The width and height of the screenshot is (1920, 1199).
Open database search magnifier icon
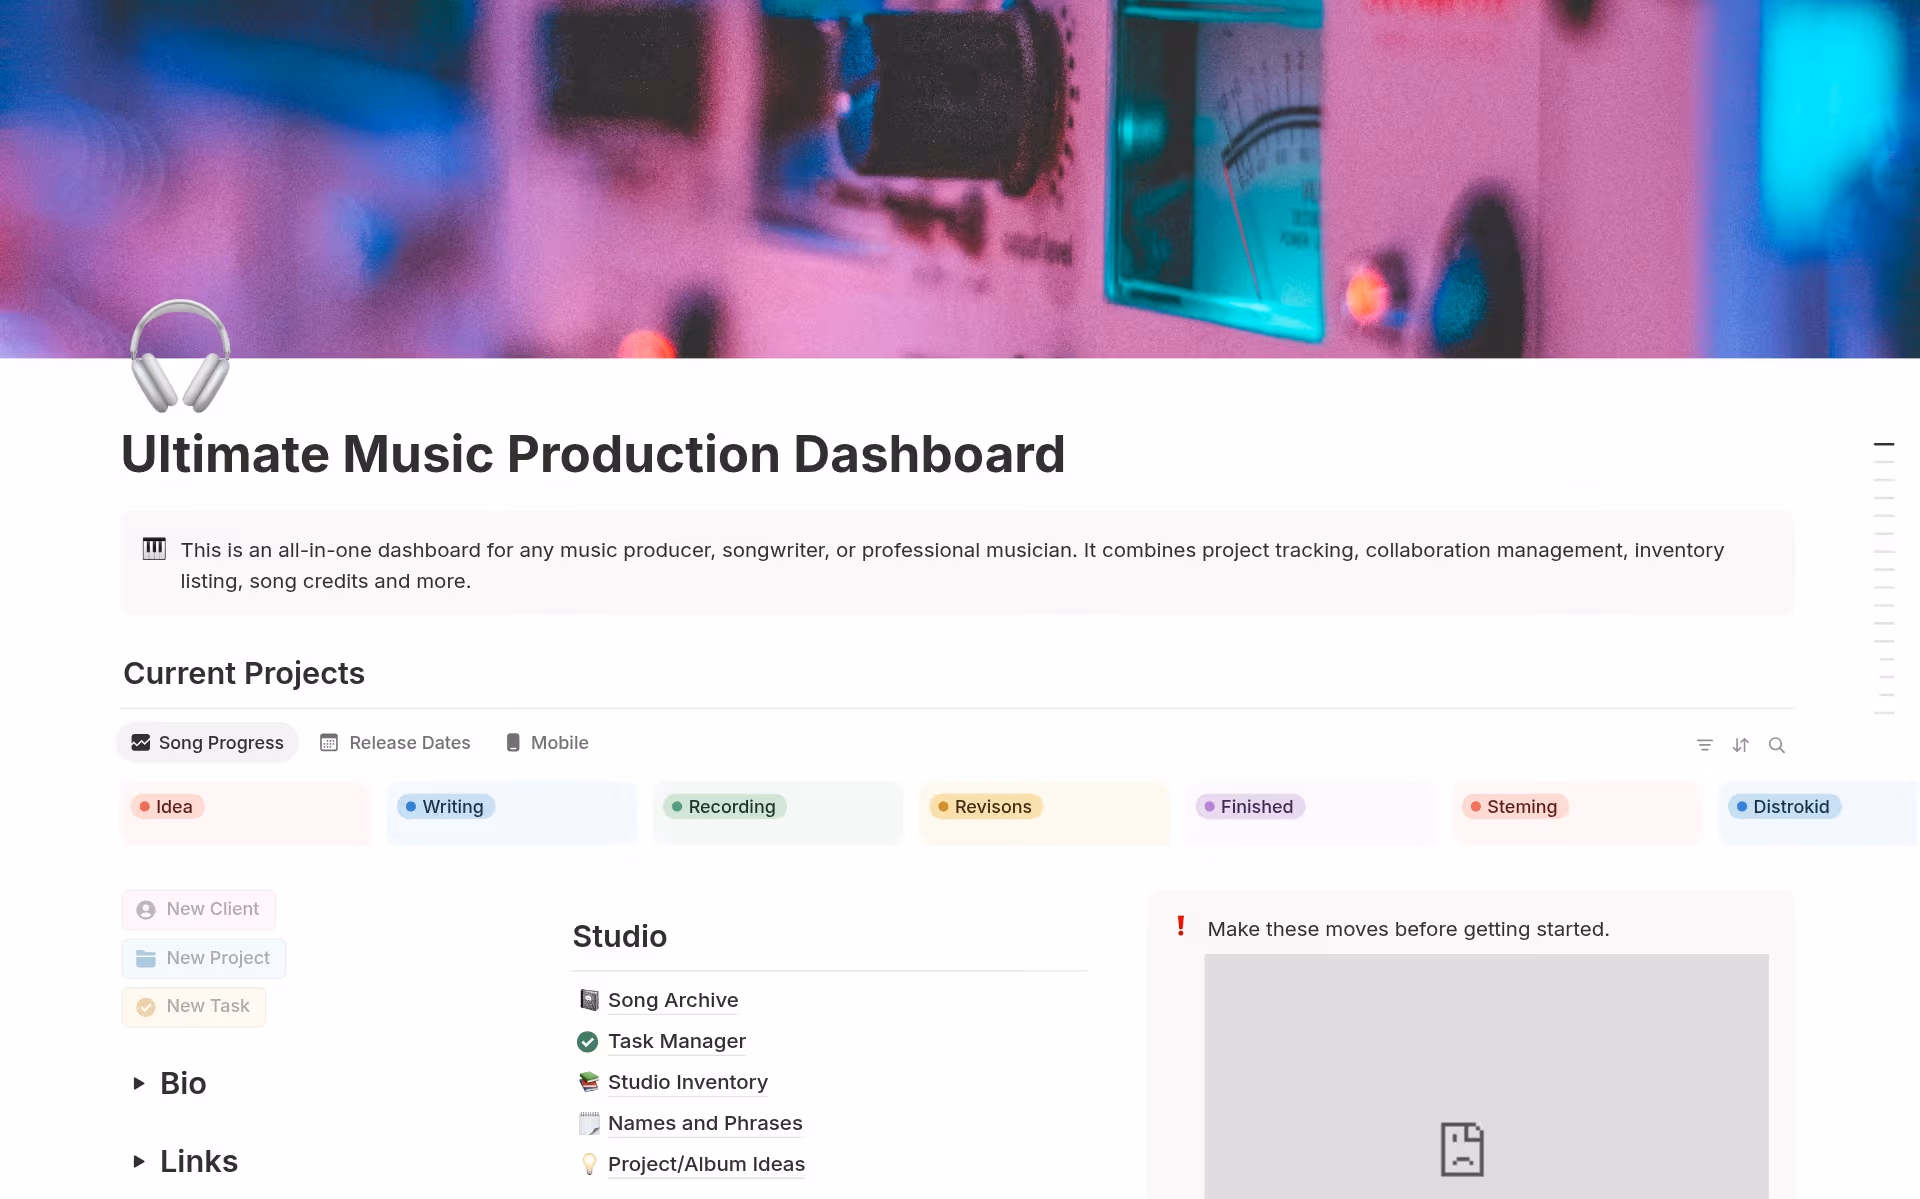(1776, 745)
